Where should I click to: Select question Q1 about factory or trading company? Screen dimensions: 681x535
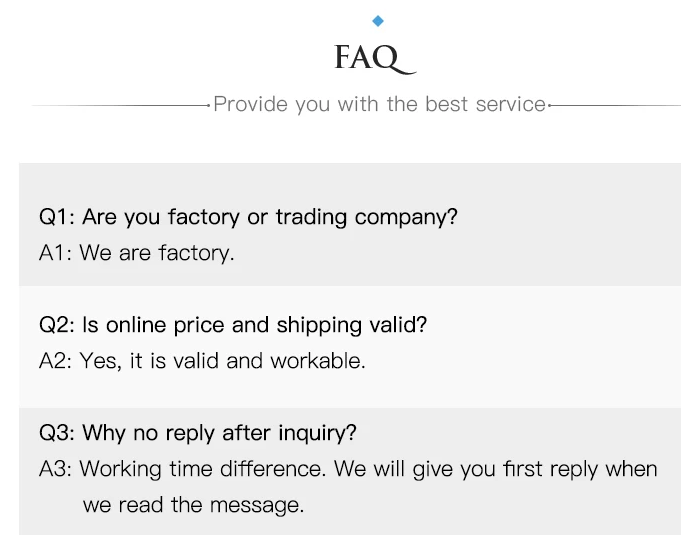[x=248, y=217]
